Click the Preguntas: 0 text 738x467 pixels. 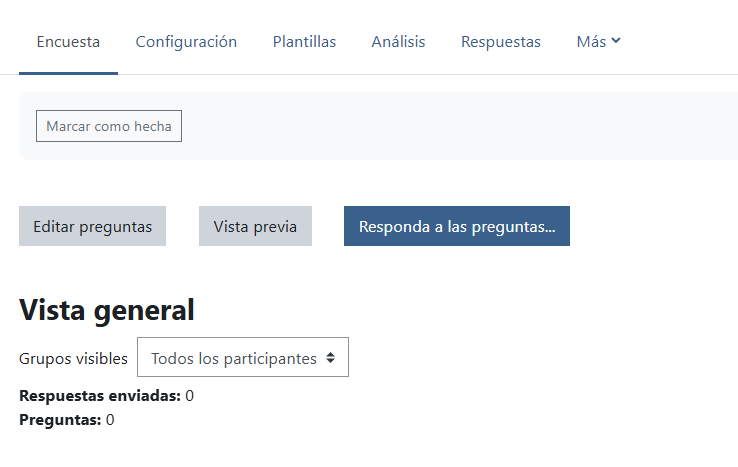pos(67,420)
